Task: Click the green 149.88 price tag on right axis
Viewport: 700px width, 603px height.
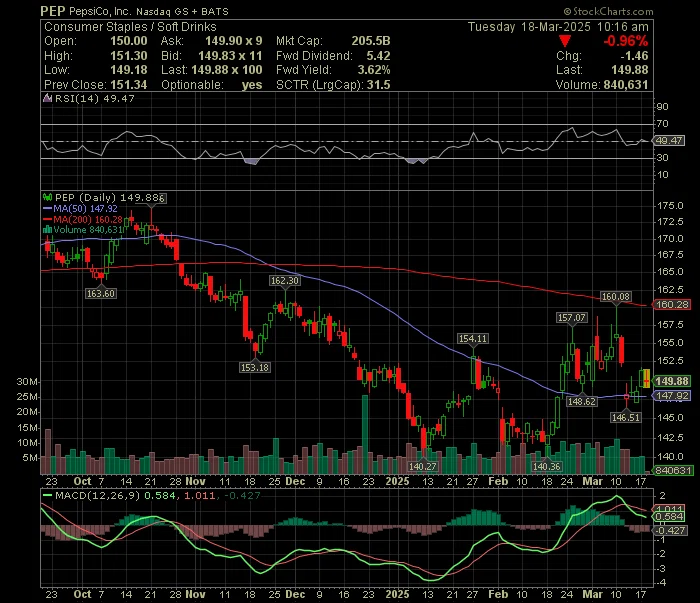Action: click(672, 381)
